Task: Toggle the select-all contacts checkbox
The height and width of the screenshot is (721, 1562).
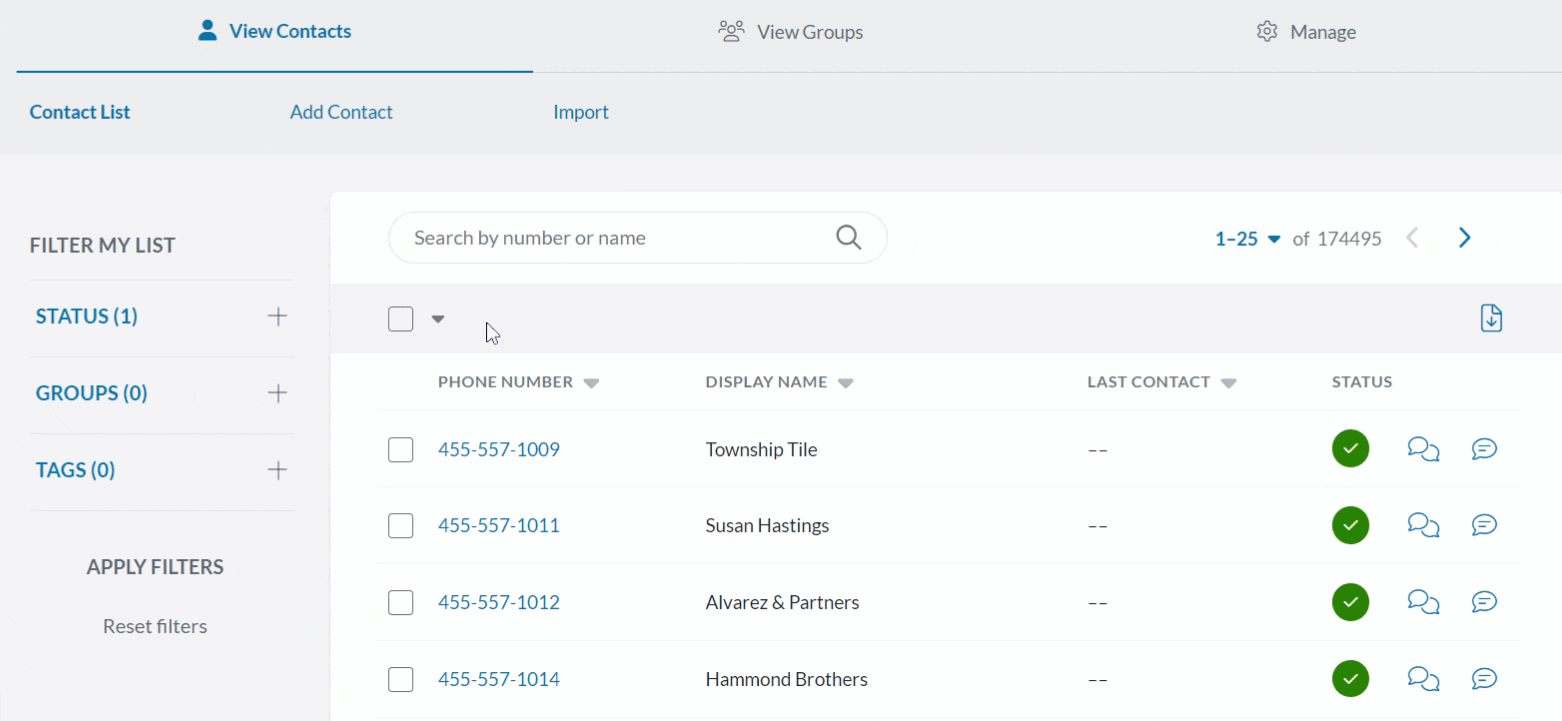Action: (x=400, y=319)
